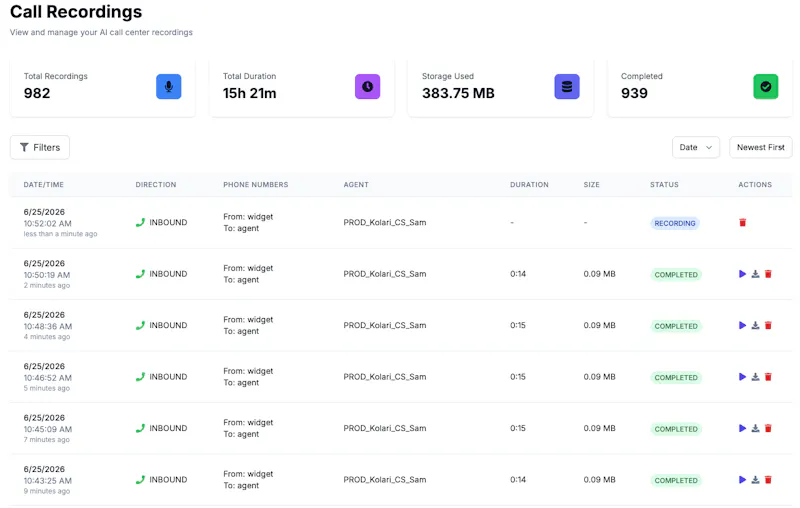Click the 982 total recordings value

click(x=37, y=93)
